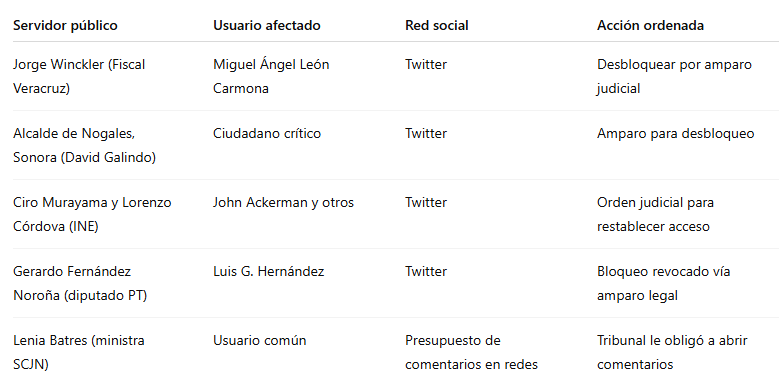Select the Gerardo Fernández Noroña cell
The height and width of the screenshot is (391, 779).
click(80, 283)
